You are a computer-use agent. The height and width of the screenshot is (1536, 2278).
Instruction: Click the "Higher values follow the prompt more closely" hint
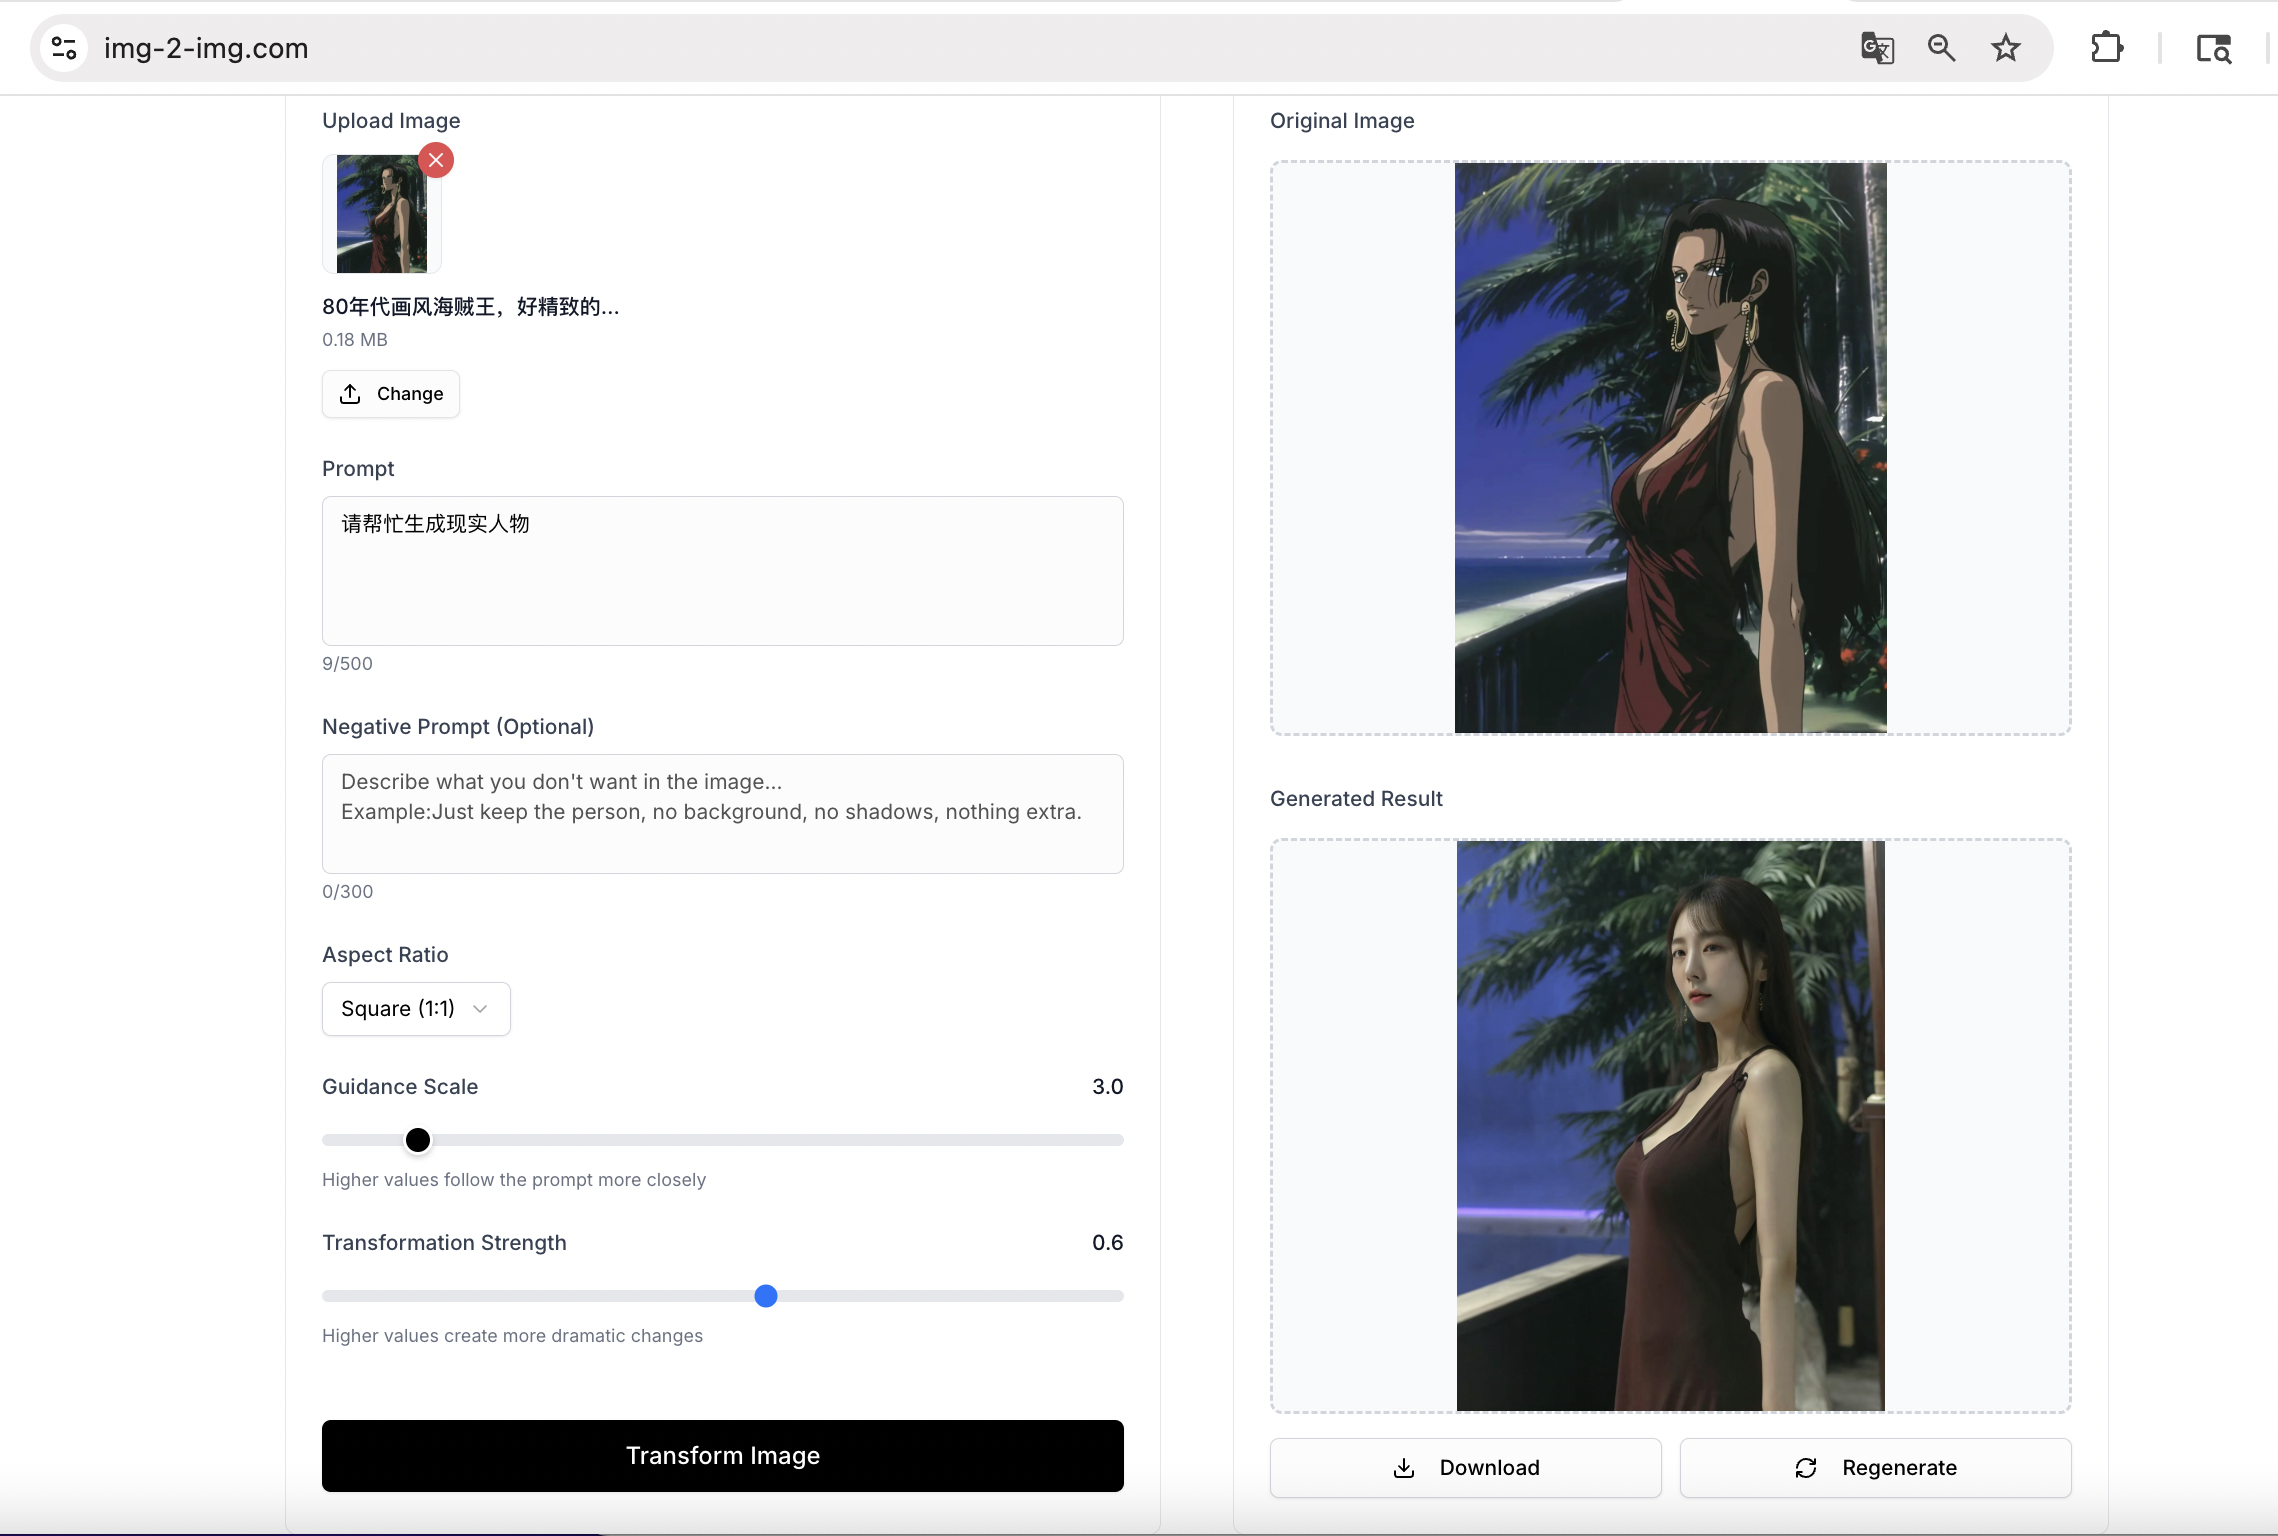(x=514, y=1180)
